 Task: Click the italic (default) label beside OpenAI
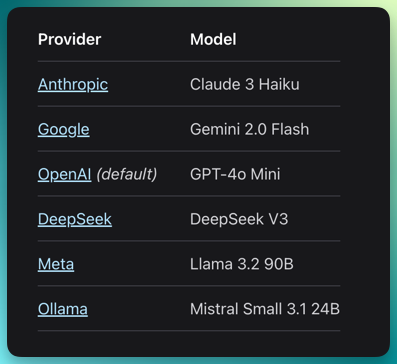click(x=127, y=174)
